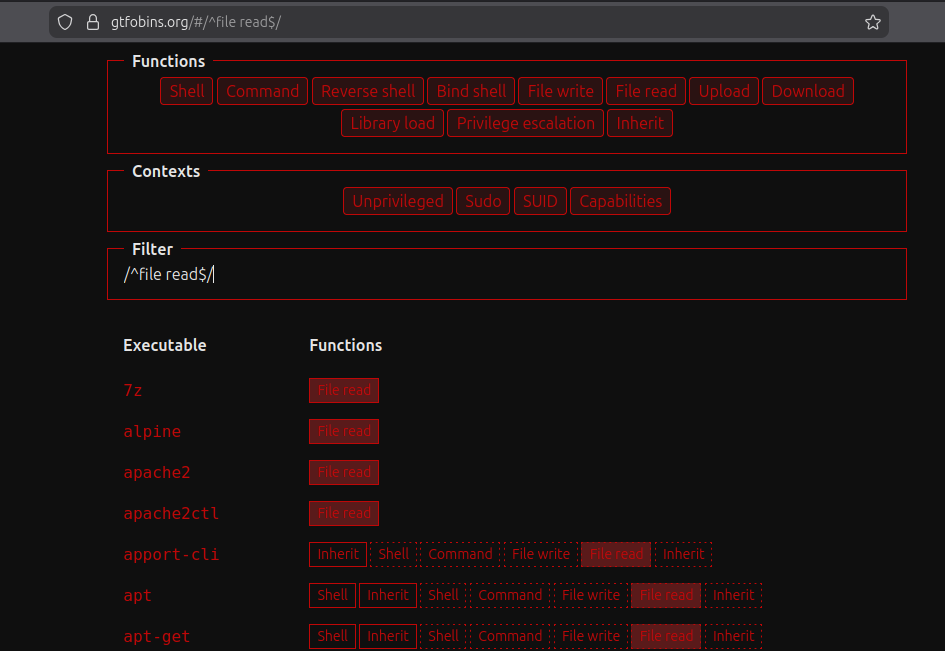
Task: Click the padlock site security icon
Action: point(93,22)
